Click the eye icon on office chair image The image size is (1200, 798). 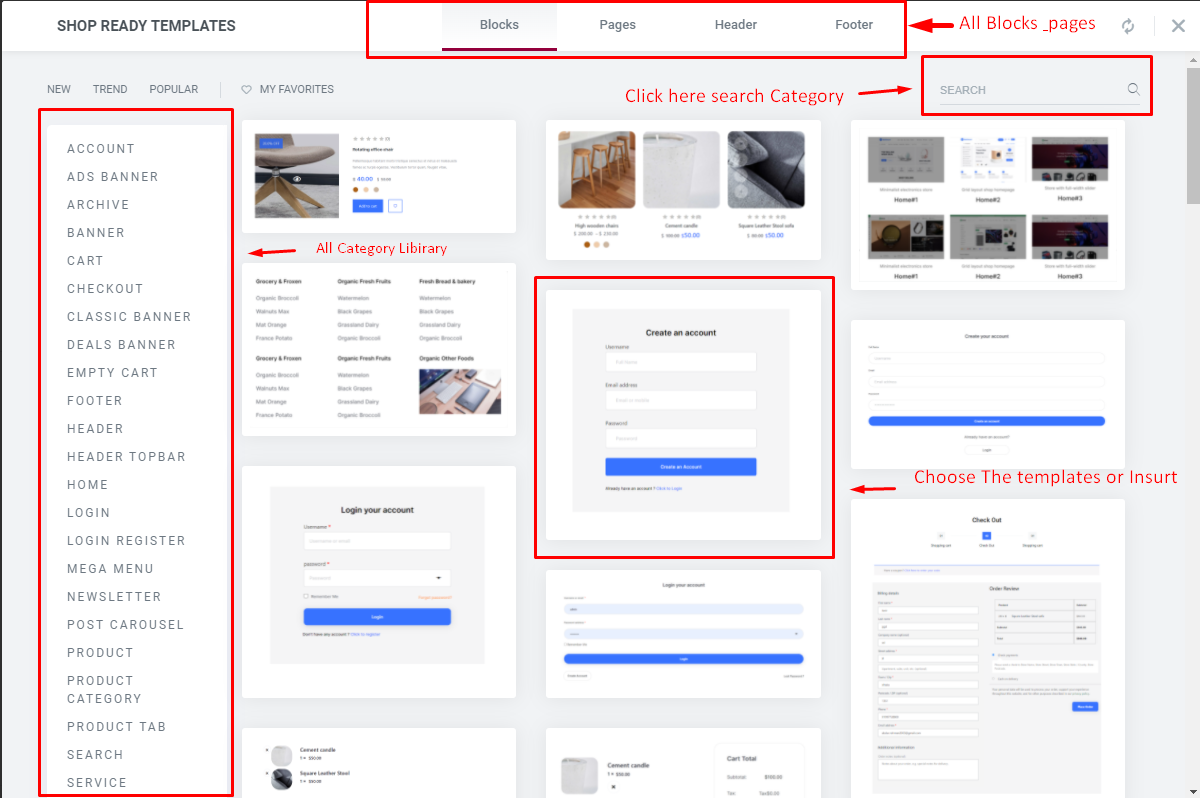click(x=297, y=178)
